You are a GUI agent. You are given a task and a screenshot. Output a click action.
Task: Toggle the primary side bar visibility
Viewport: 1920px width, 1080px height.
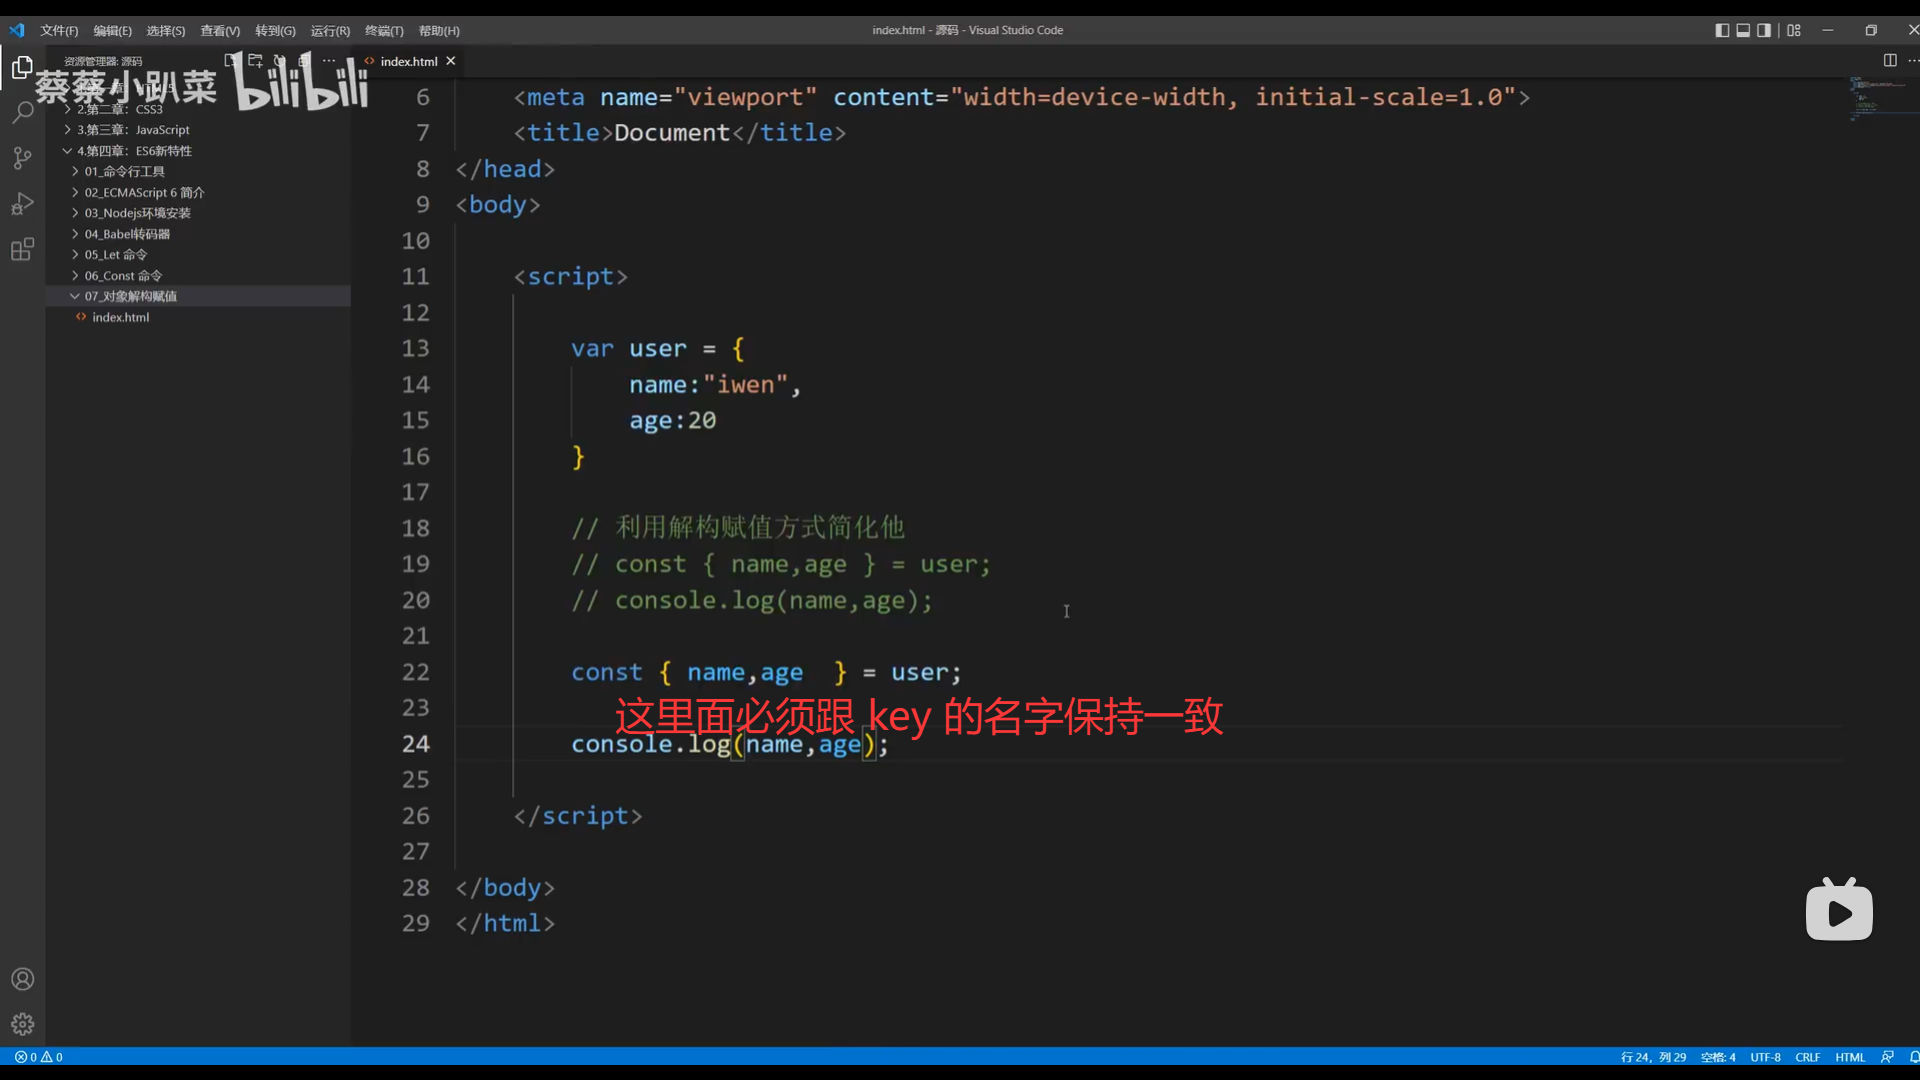click(x=1722, y=30)
